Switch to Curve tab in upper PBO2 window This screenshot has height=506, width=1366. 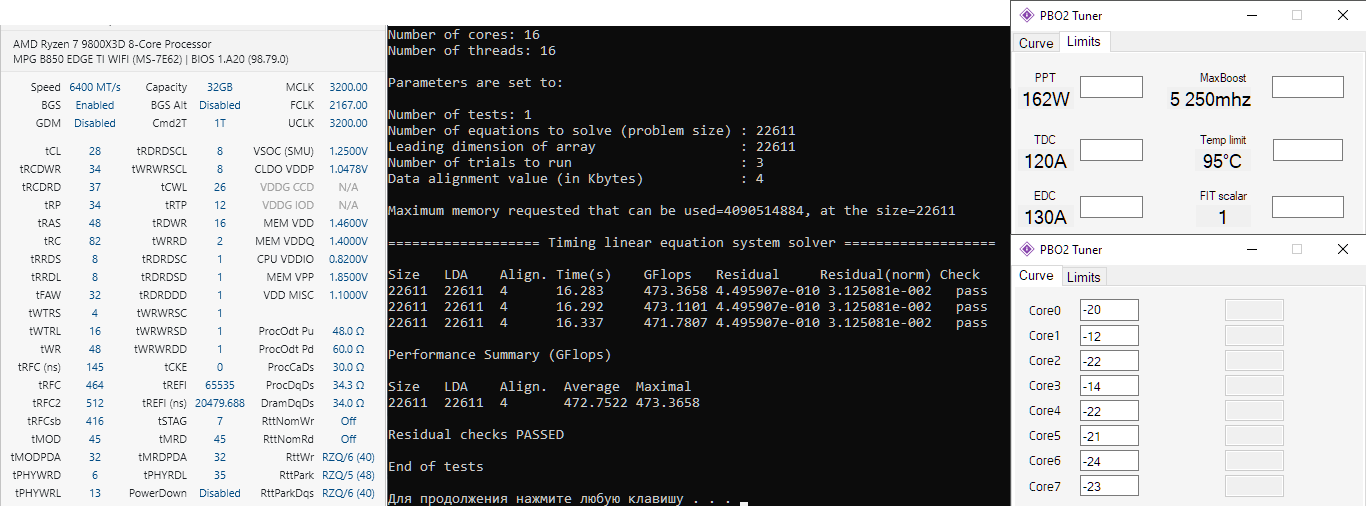click(1036, 43)
